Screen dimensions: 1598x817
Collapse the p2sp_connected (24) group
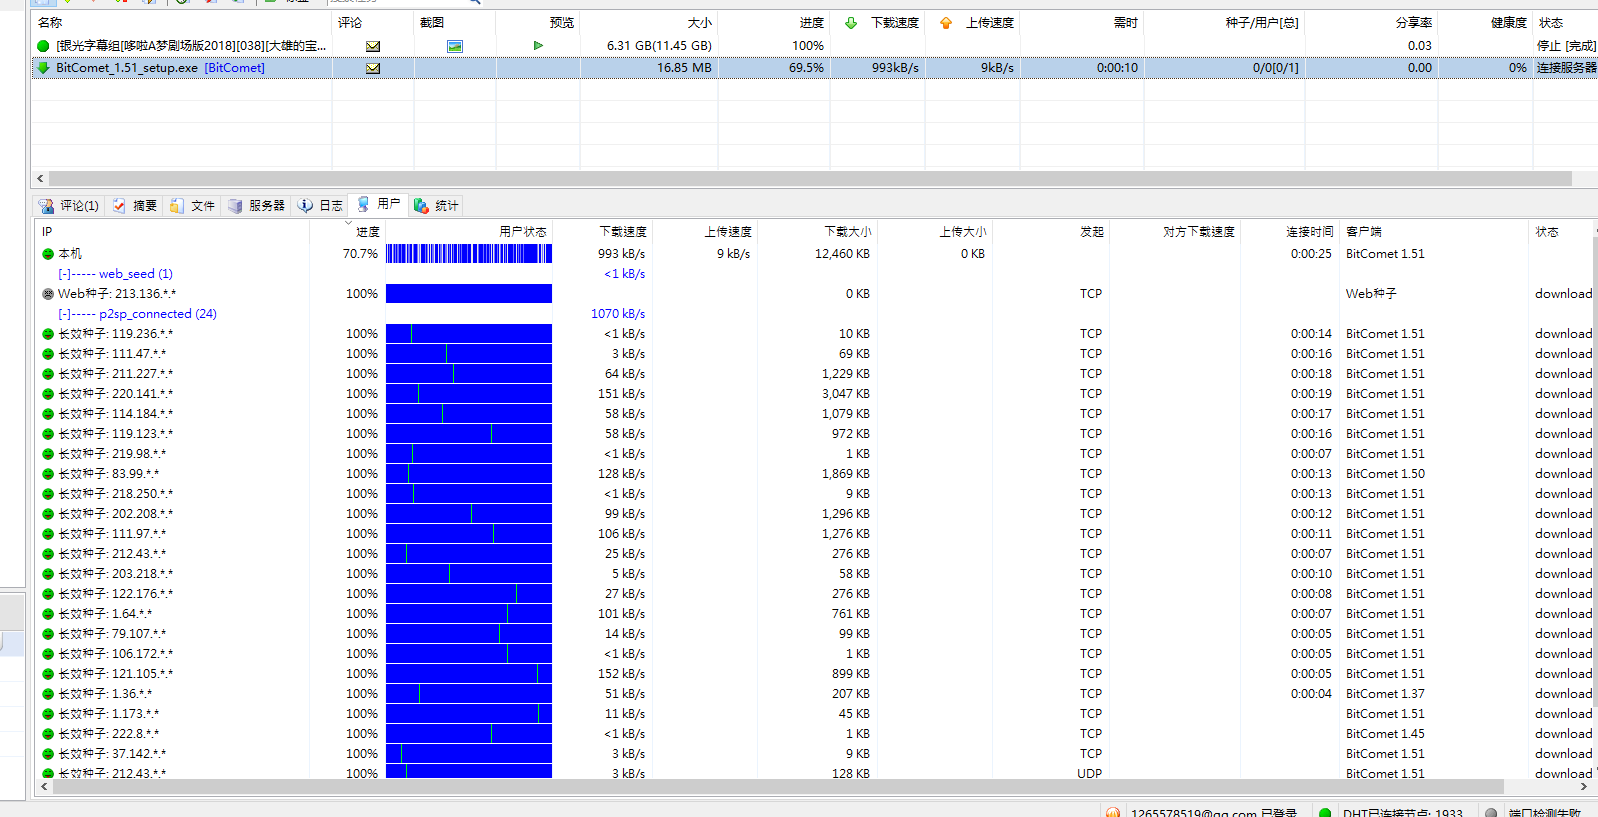(64, 314)
